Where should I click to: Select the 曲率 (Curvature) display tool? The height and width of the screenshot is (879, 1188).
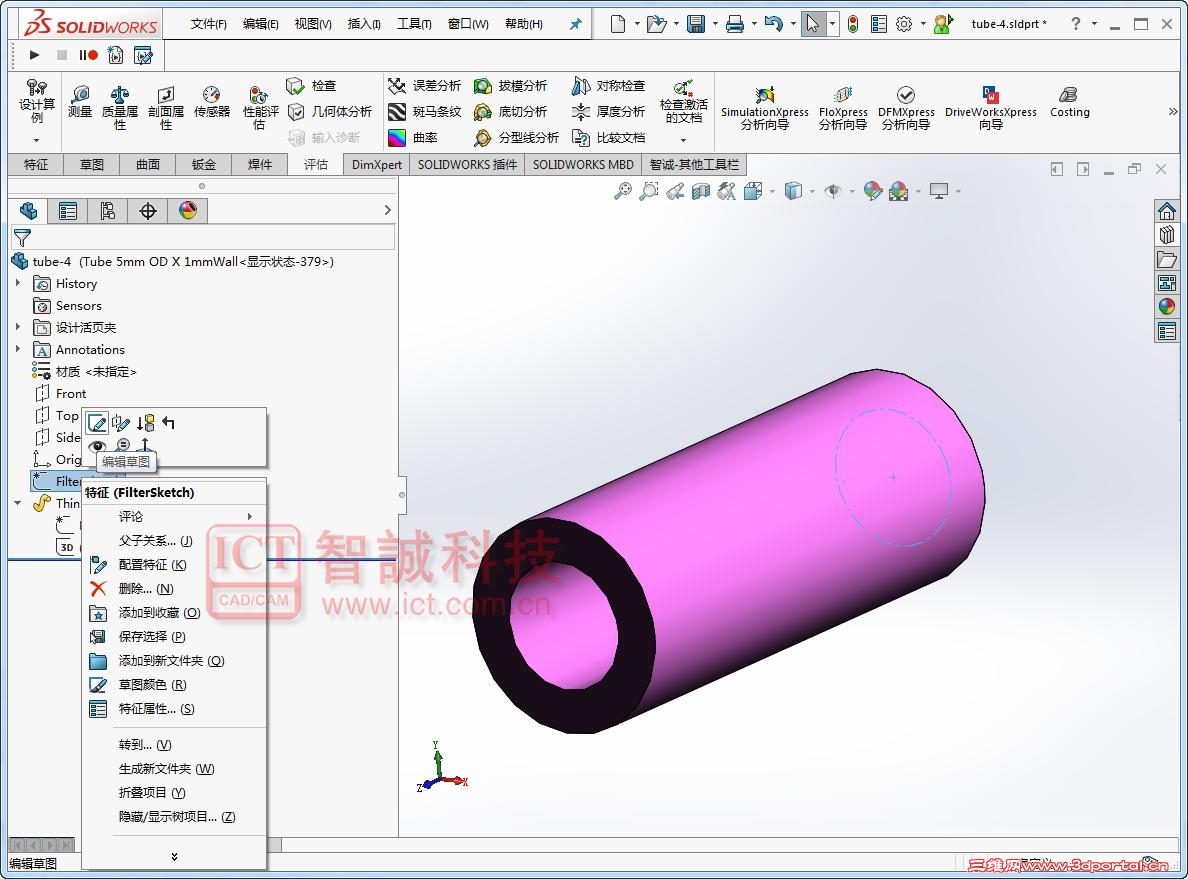click(x=413, y=137)
